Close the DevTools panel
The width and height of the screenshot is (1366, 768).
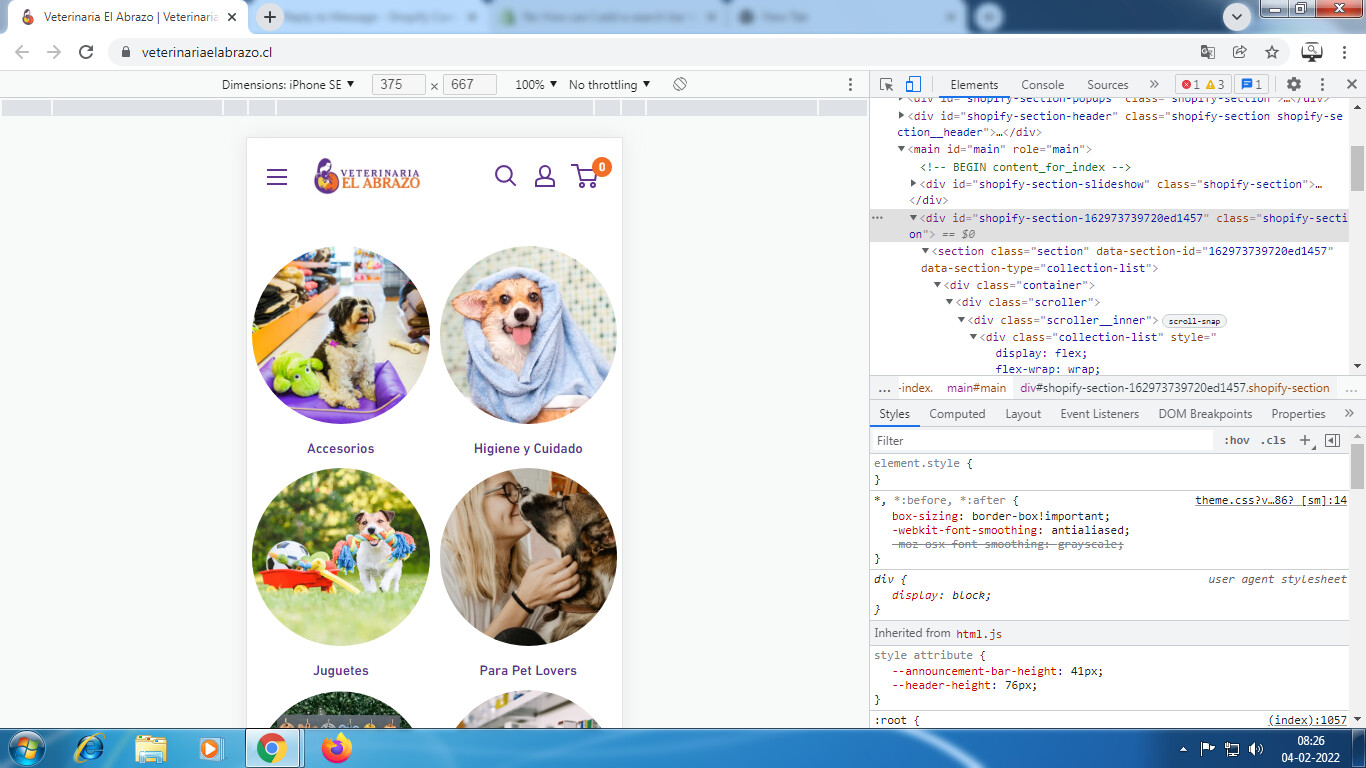click(1351, 85)
